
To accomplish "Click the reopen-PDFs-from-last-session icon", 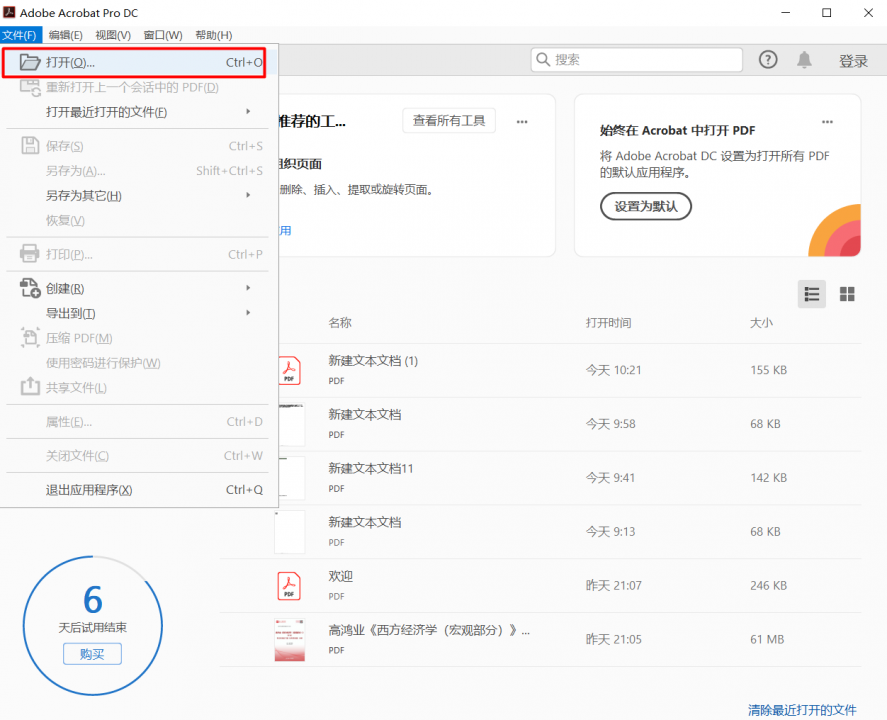I will [x=30, y=88].
